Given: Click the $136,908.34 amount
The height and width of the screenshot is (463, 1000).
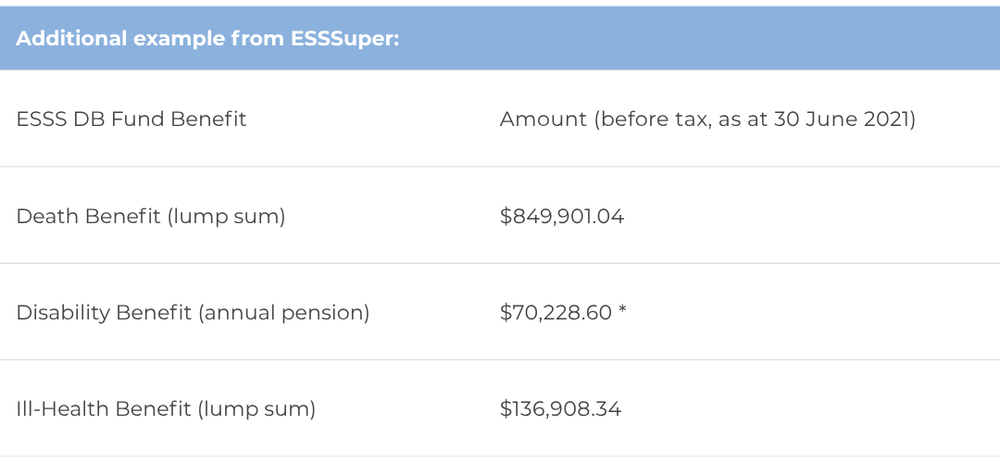Looking at the screenshot, I should [x=560, y=409].
